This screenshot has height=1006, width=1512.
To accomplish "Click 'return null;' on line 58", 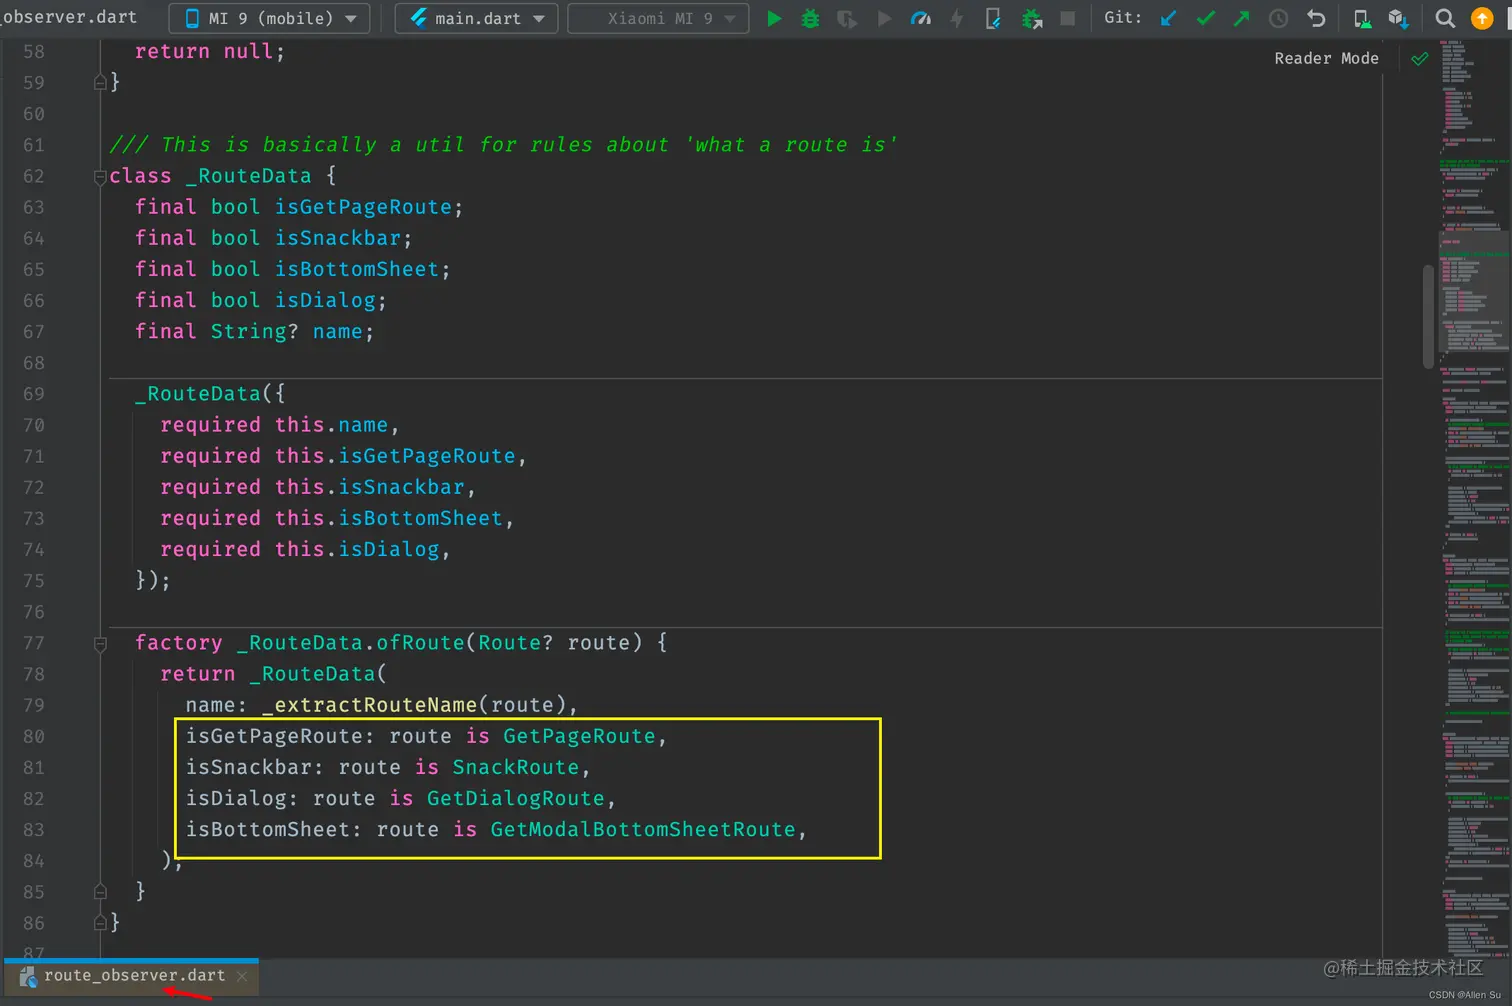I will 210,51.
